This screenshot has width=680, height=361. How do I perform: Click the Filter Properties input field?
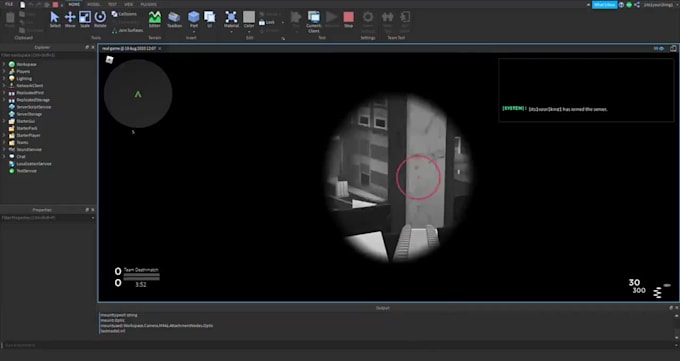[45, 218]
